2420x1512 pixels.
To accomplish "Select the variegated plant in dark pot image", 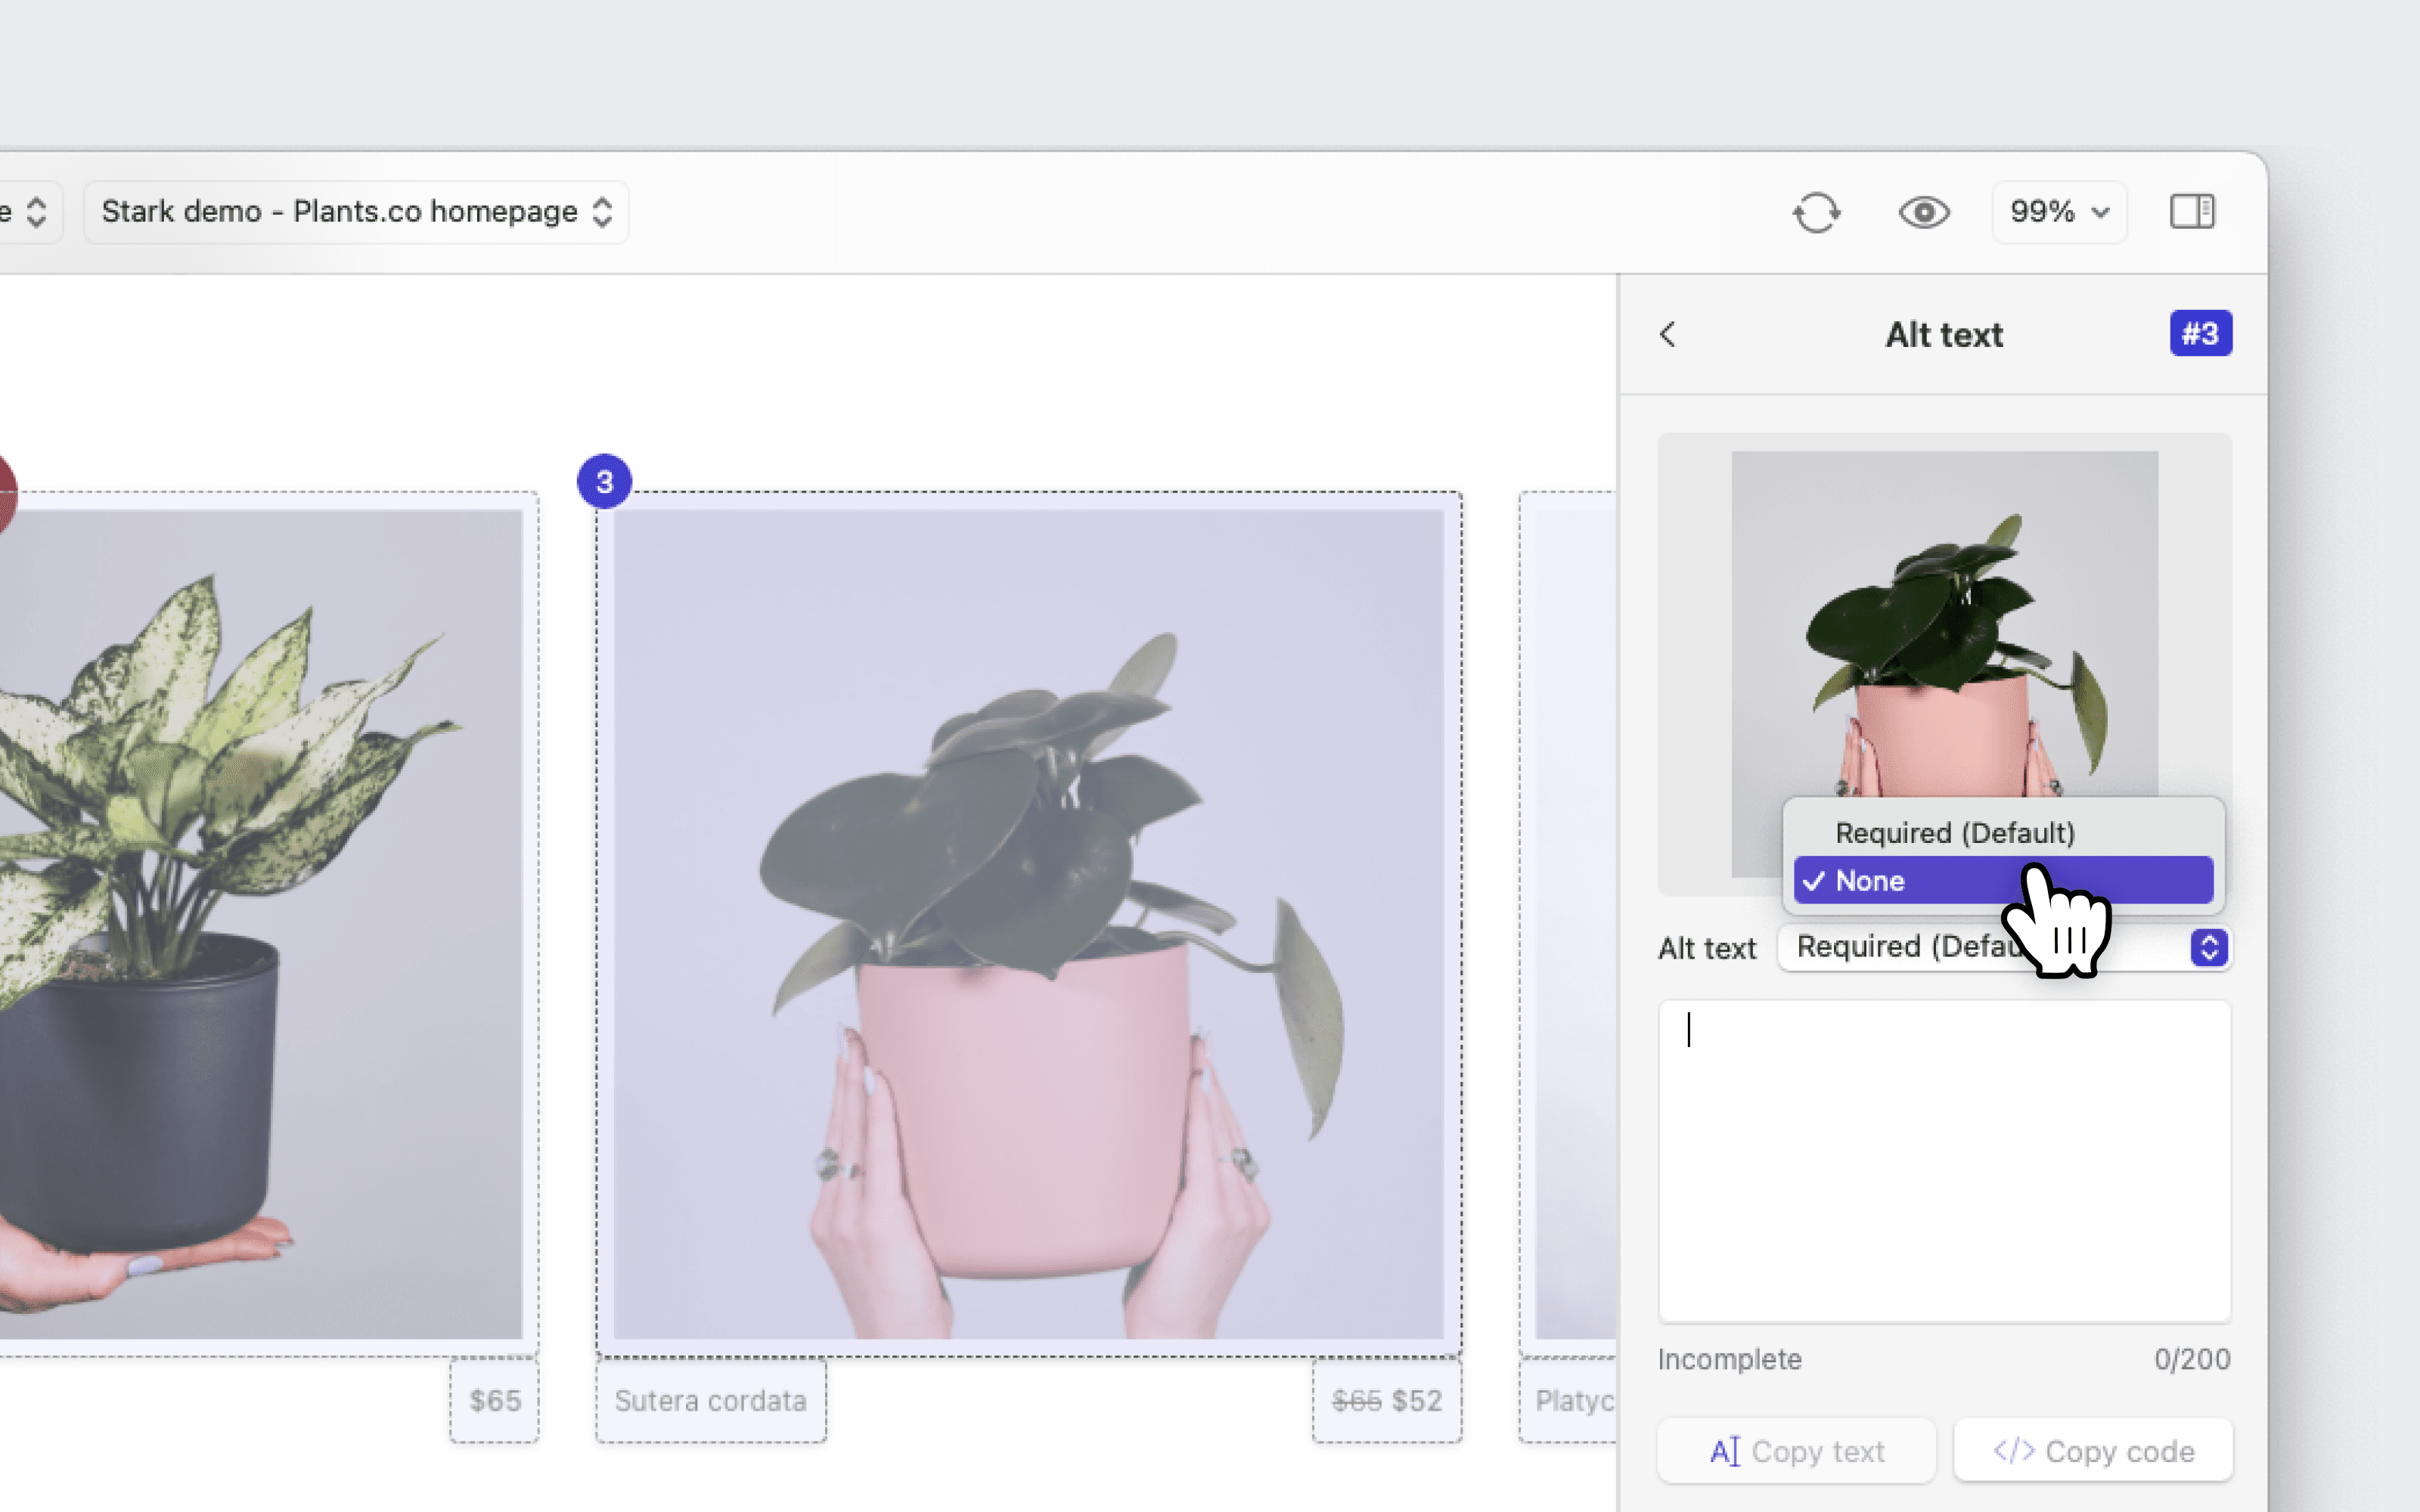I will 260,924.
